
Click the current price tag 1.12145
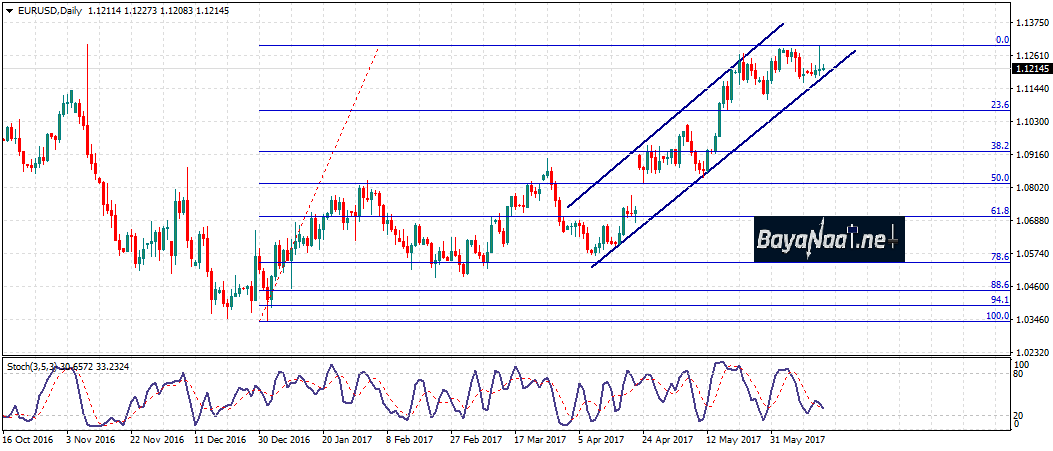coord(1031,69)
